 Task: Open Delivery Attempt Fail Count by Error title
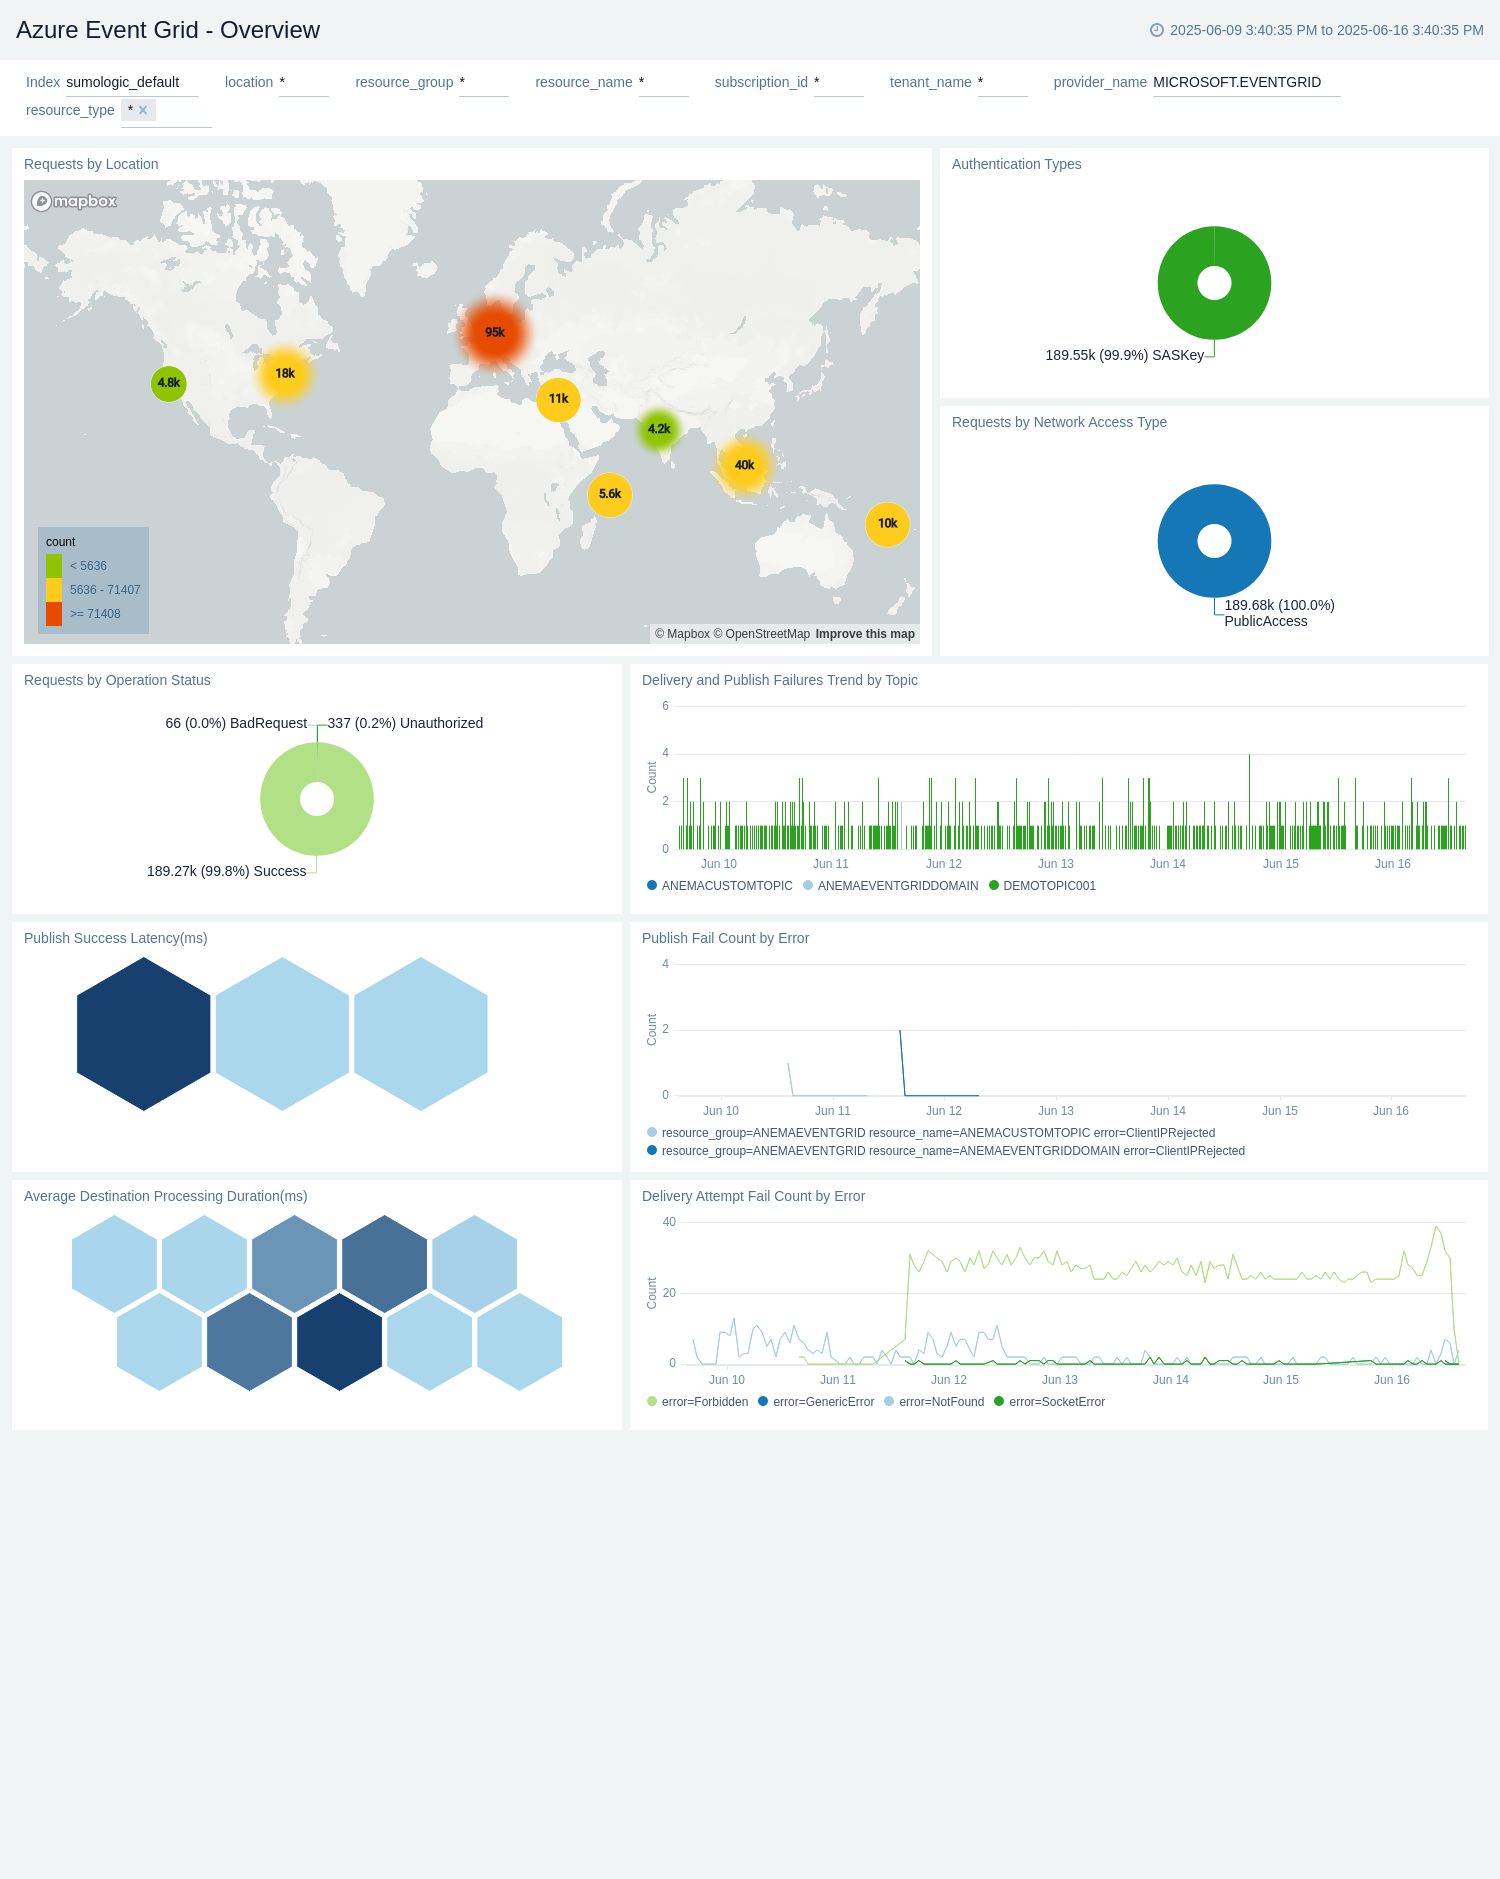[x=753, y=1196]
